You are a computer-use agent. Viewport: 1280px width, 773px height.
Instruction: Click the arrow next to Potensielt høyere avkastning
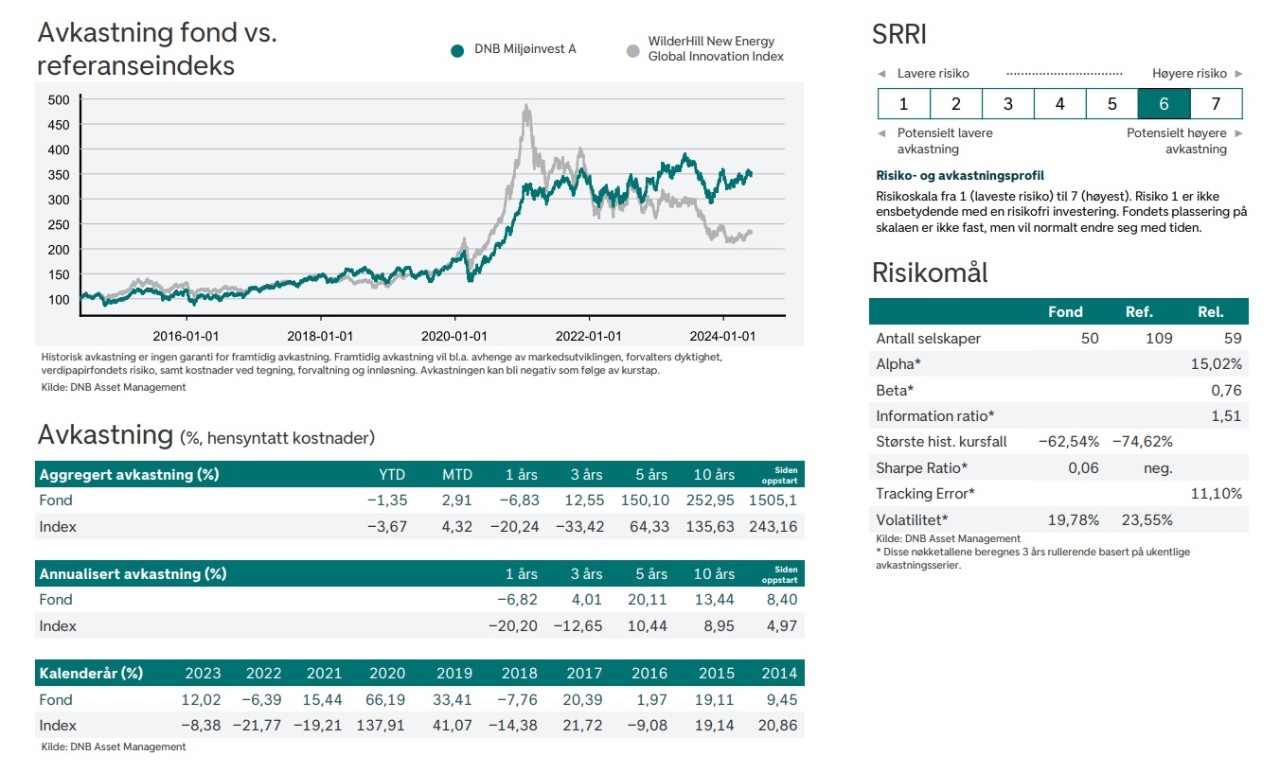pyautogui.click(x=1238, y=133)
